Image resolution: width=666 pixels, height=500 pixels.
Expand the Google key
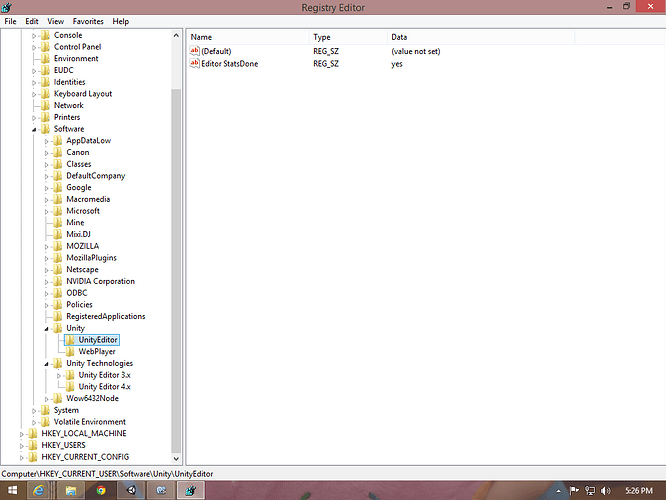point(46,188)
